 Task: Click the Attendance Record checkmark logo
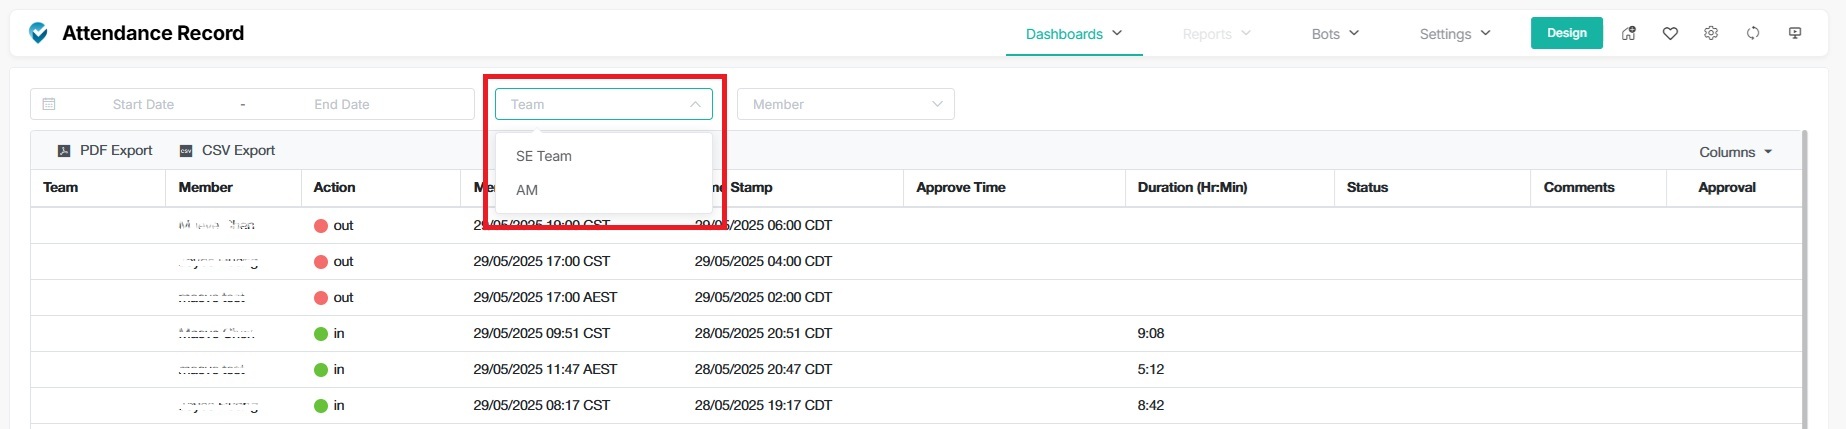click(x=38, y=33)
